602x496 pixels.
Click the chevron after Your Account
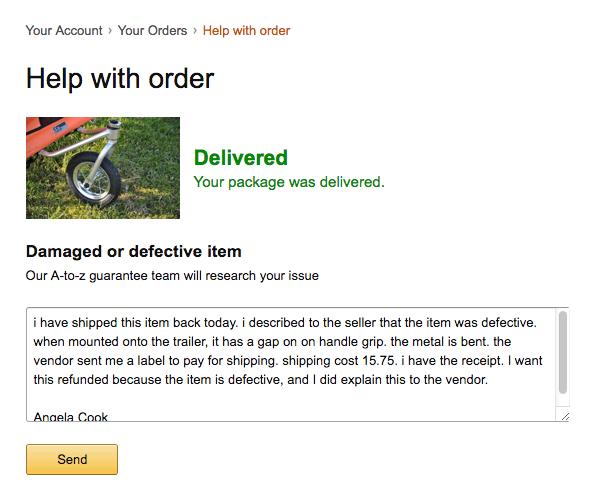tap(110, 31)
